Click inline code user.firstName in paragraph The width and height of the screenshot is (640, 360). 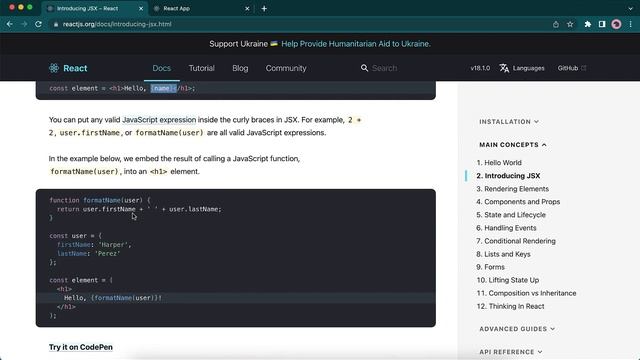tap(90, 133)
